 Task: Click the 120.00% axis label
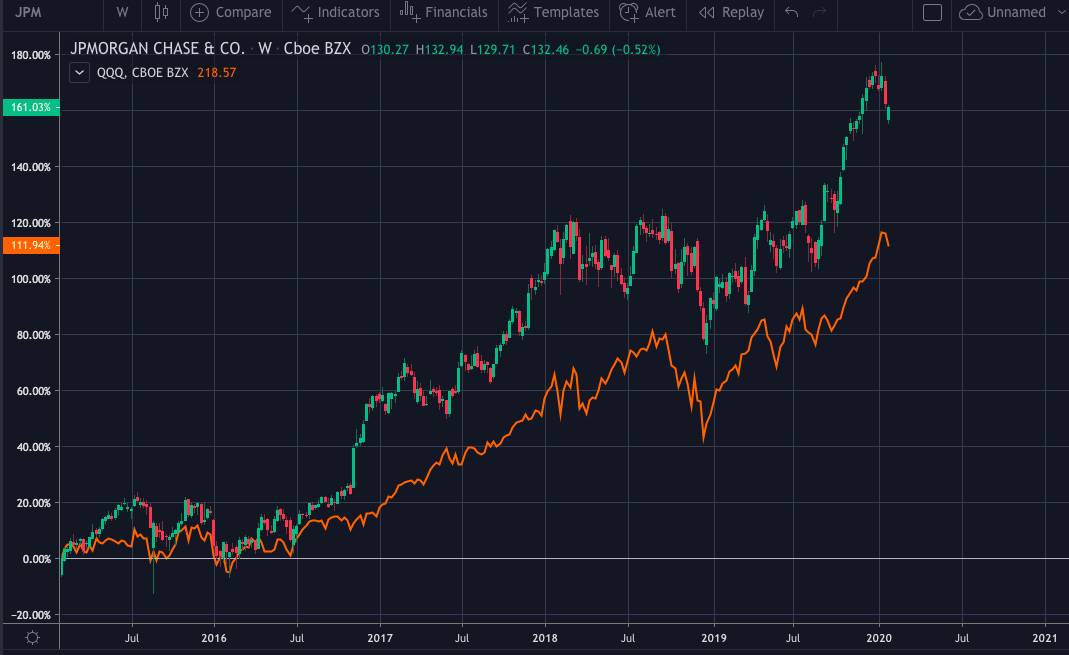point(31,223)
